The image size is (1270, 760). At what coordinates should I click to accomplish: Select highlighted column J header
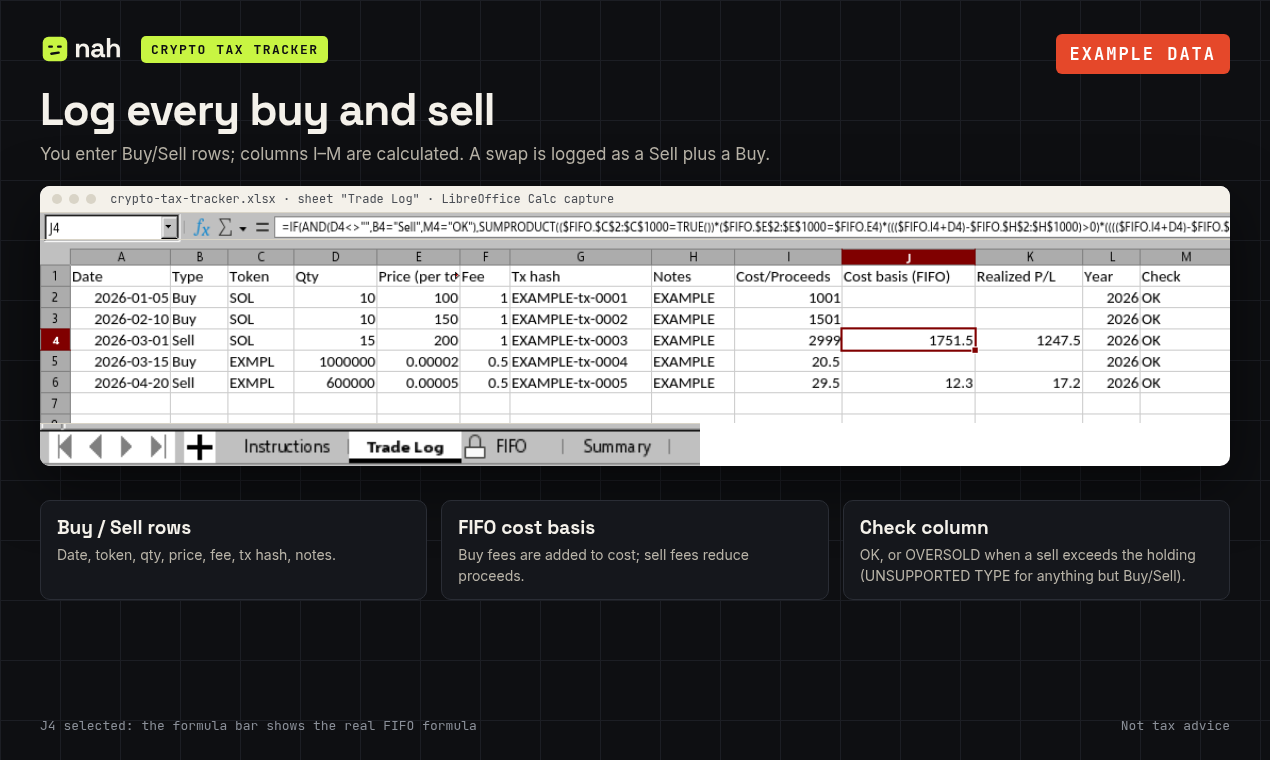tap(908, 257)
